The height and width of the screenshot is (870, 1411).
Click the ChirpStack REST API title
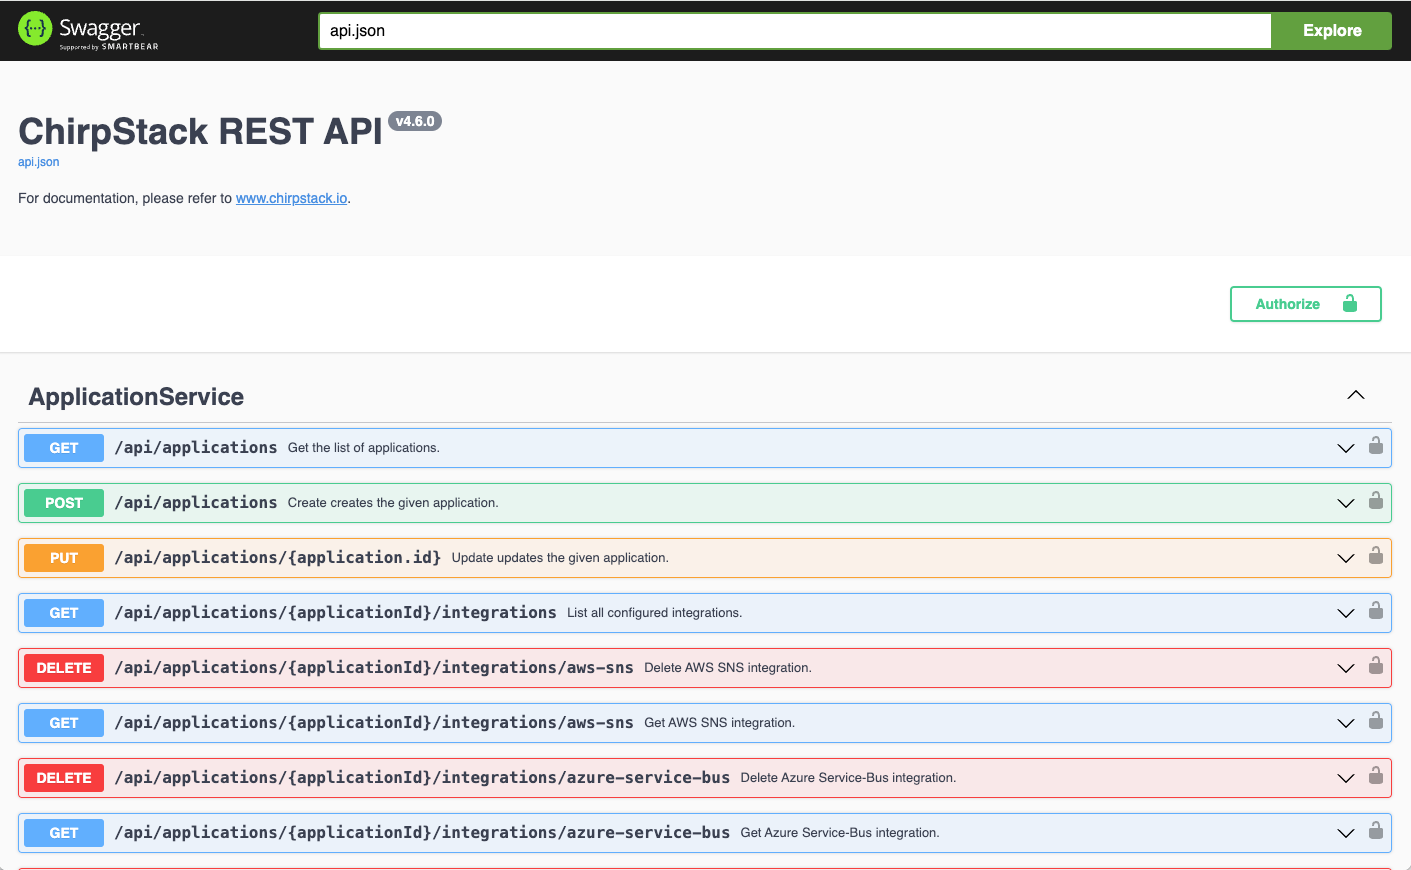pos(200,132)
